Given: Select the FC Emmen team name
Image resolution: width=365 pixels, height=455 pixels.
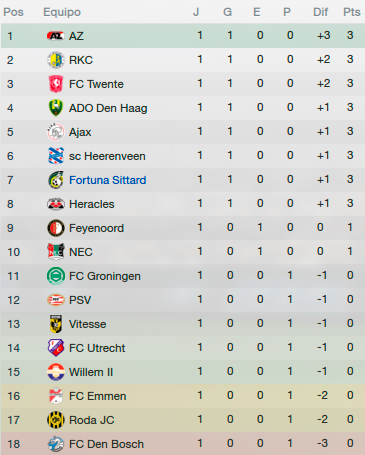Looking at the screenshot, I should click(98, 396).
